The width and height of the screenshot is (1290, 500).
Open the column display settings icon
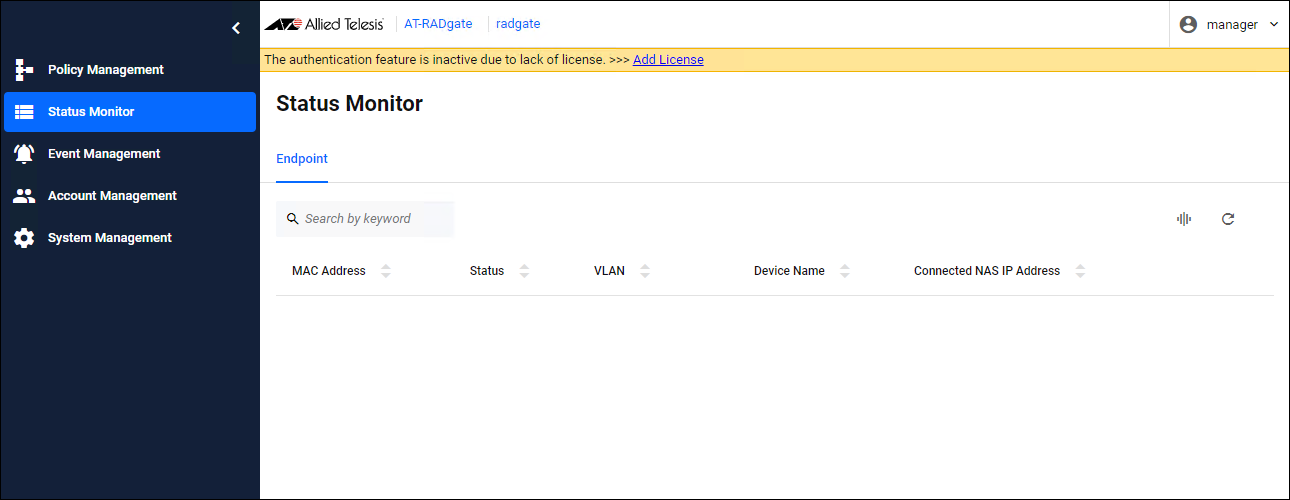(x=1184, y=219)
